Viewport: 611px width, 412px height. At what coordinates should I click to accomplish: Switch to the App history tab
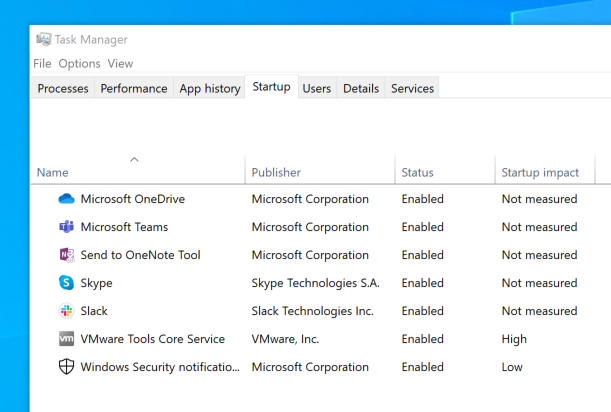(210, 88)
